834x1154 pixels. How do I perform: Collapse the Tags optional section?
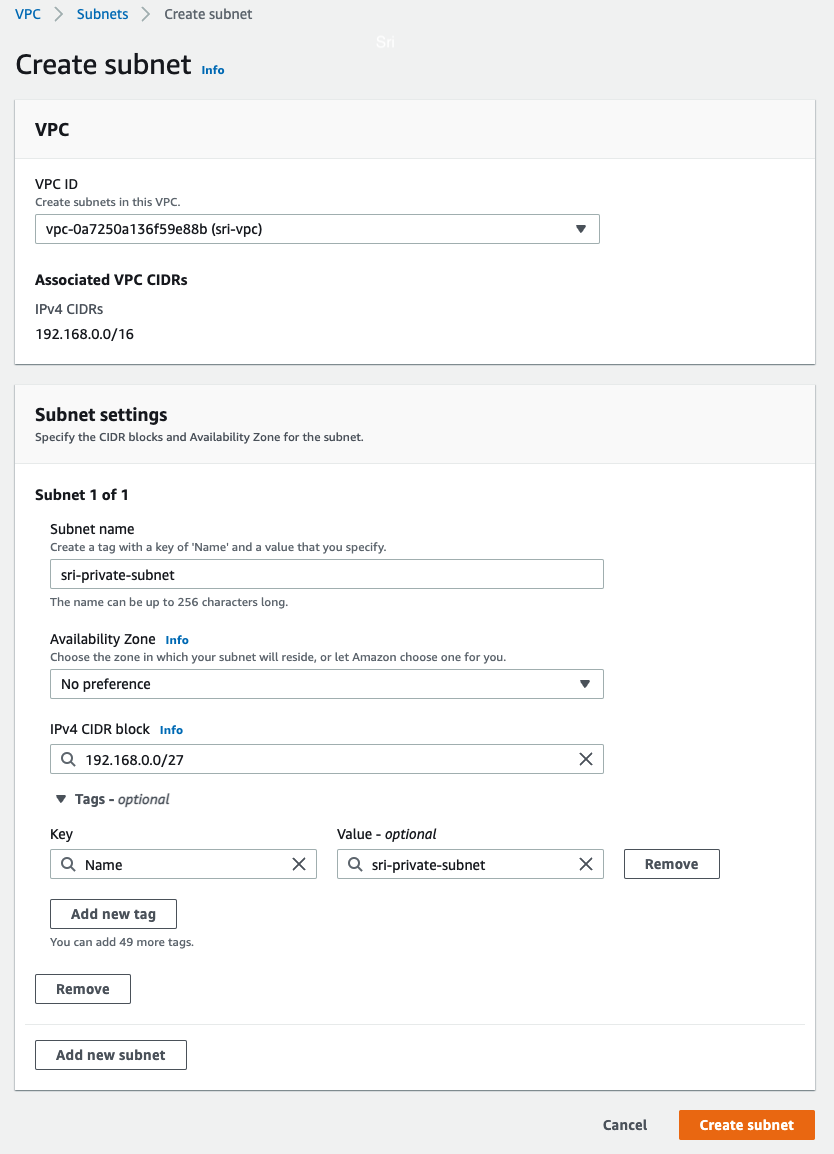[x=61, y=799]
